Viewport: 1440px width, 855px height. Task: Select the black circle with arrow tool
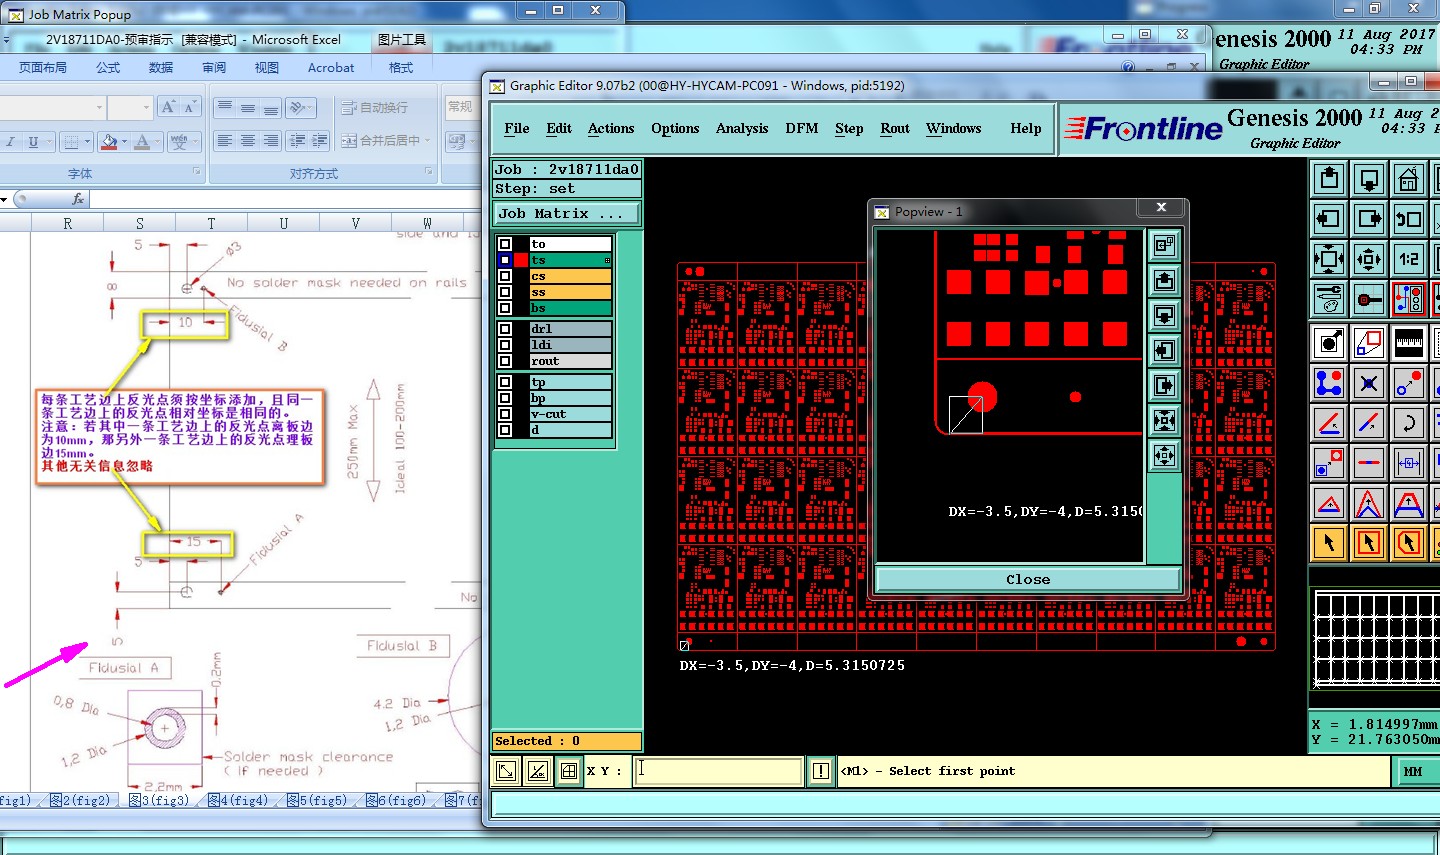(x=1329, y=343)
